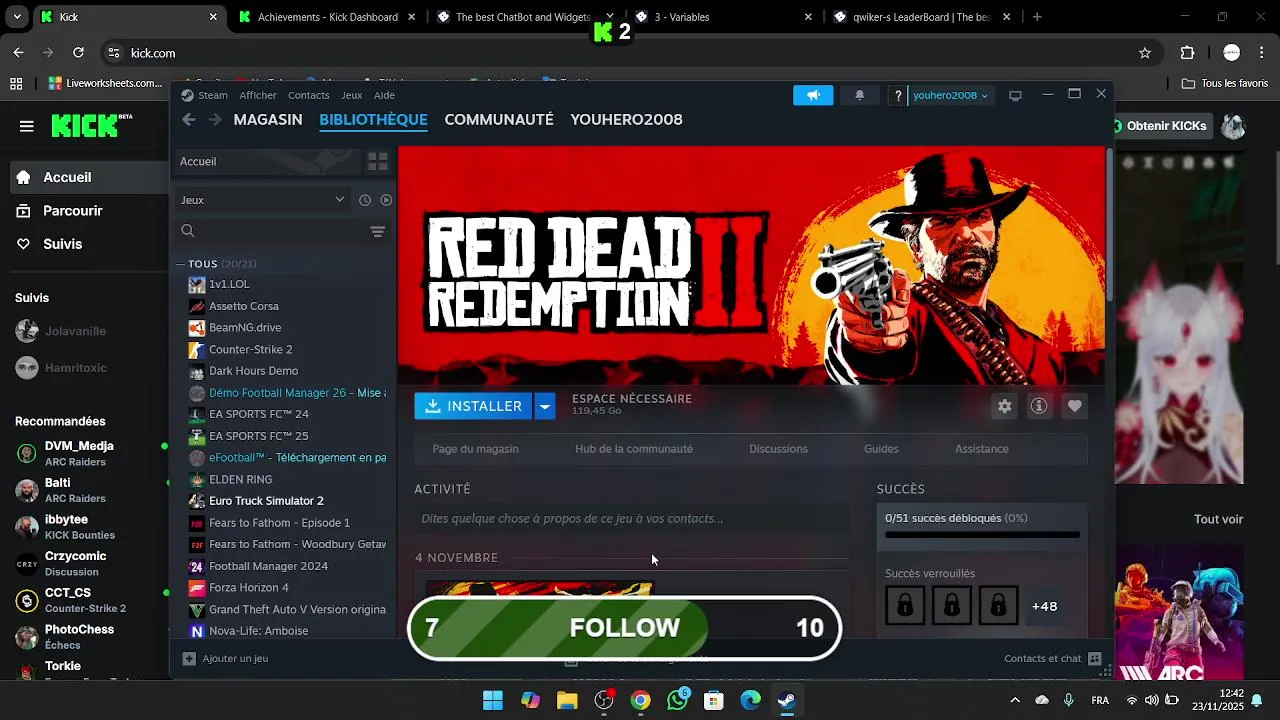Open Chrome apps grid in bookmarks bar
1280x720 pixels.
pyautogui.click(x=16, y=84)
